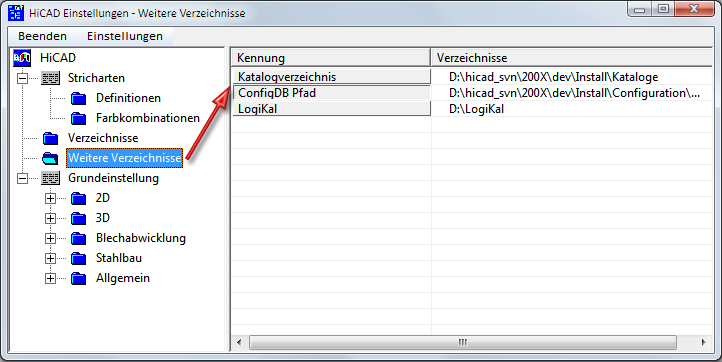Click the HiCAD root icon in tree
The height and width of the screenshot is (362, 722).
[x=22, y=58]
